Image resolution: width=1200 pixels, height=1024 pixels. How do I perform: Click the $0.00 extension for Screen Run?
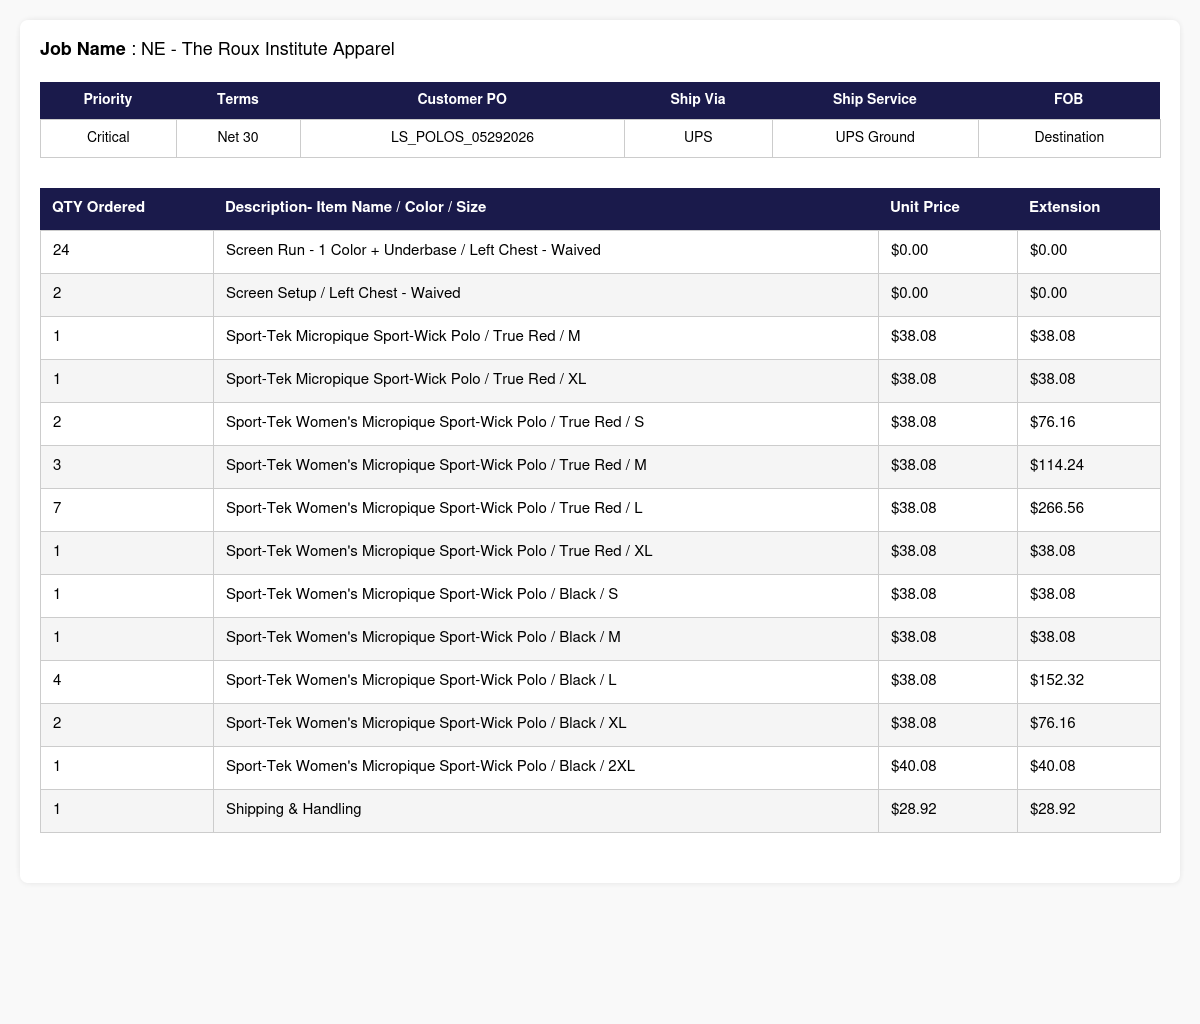[x=1049, y=250]
